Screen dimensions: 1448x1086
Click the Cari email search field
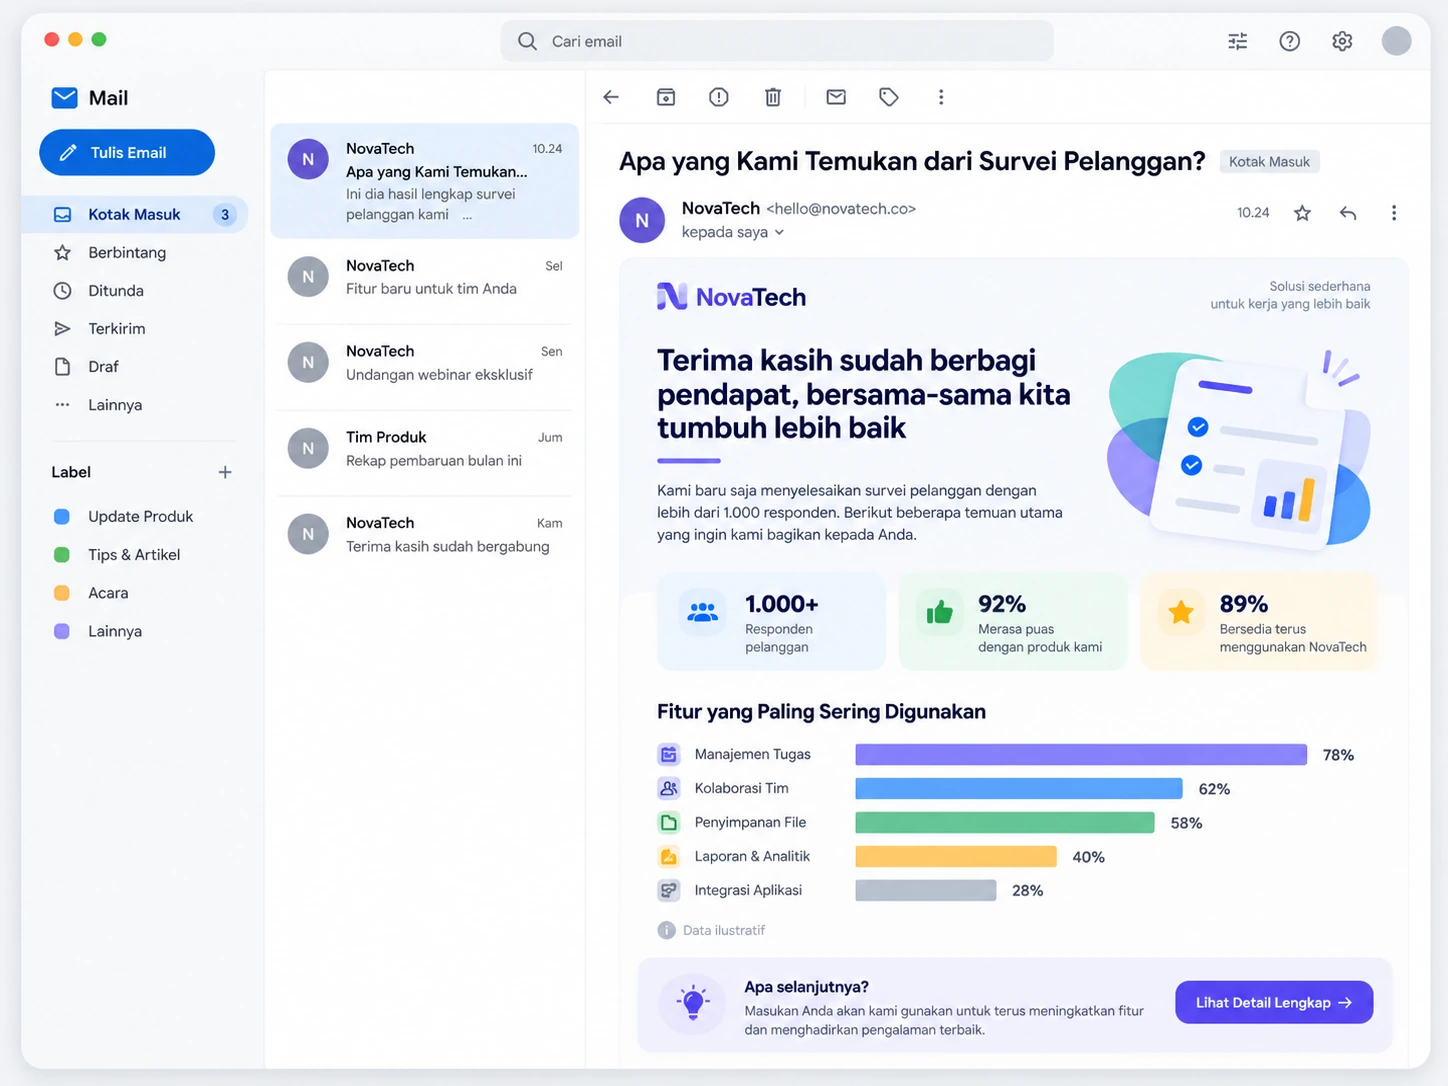[x=777, y=41]
